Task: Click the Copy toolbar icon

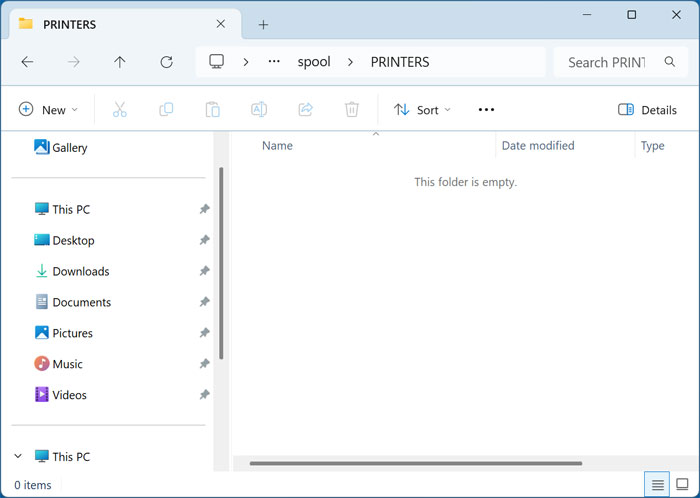Action: [x=166, y=109]
